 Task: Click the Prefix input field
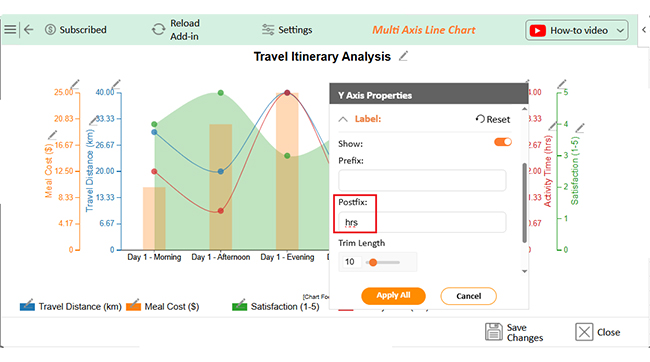tap(422, 180)
